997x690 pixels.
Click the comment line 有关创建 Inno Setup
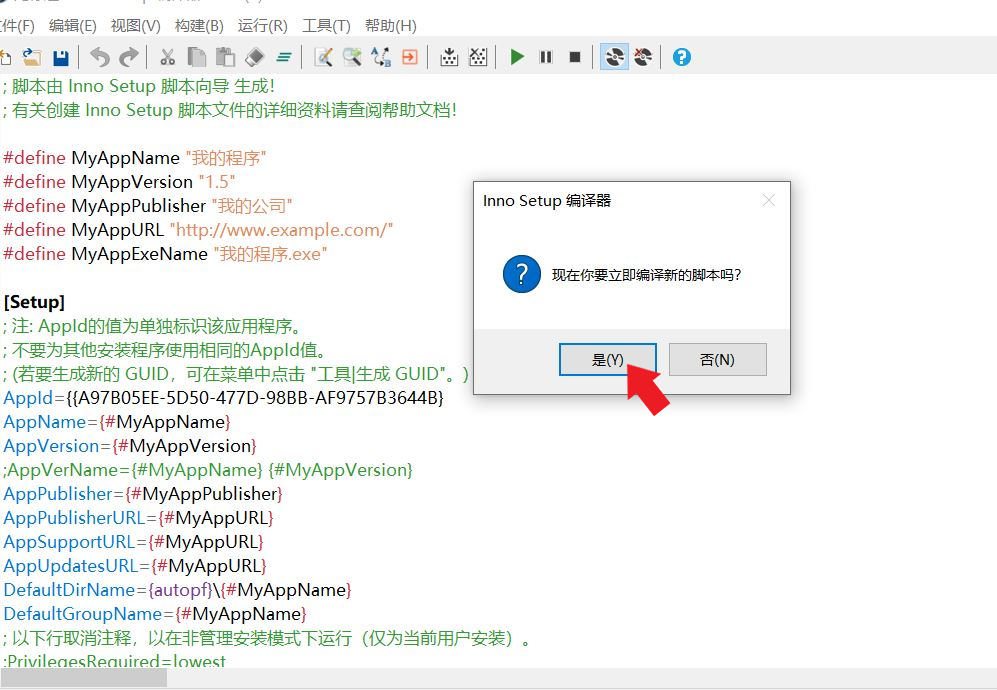230,110
